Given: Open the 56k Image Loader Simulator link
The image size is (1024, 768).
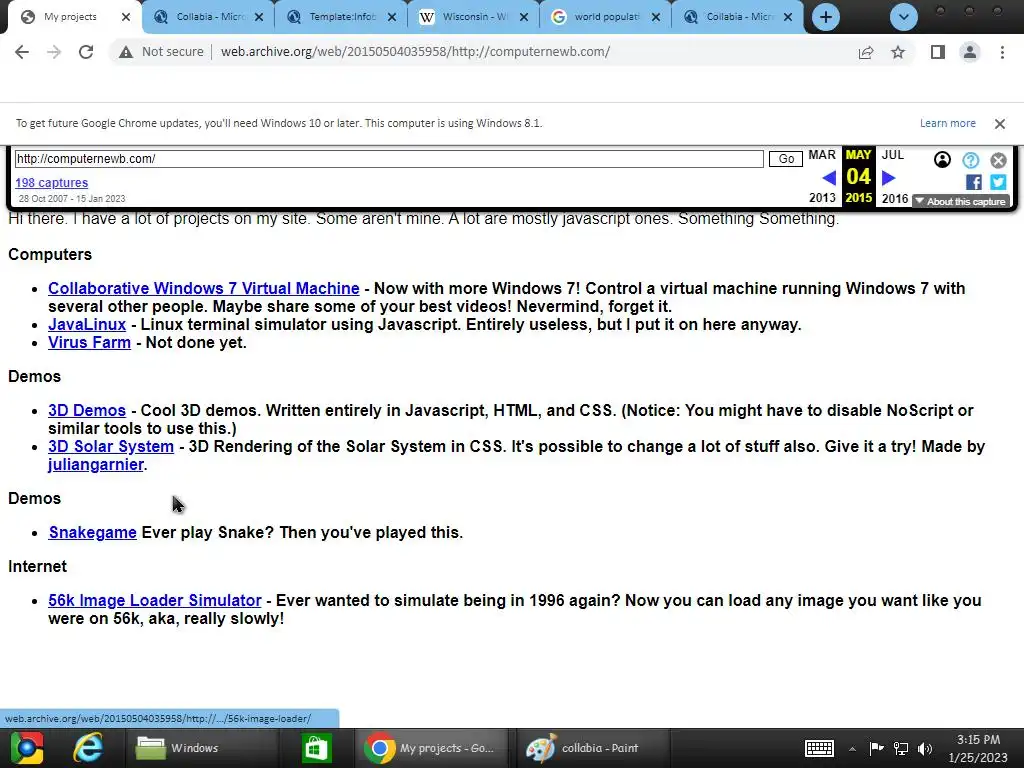Looking at the screenshot, I should coord(155,600).
